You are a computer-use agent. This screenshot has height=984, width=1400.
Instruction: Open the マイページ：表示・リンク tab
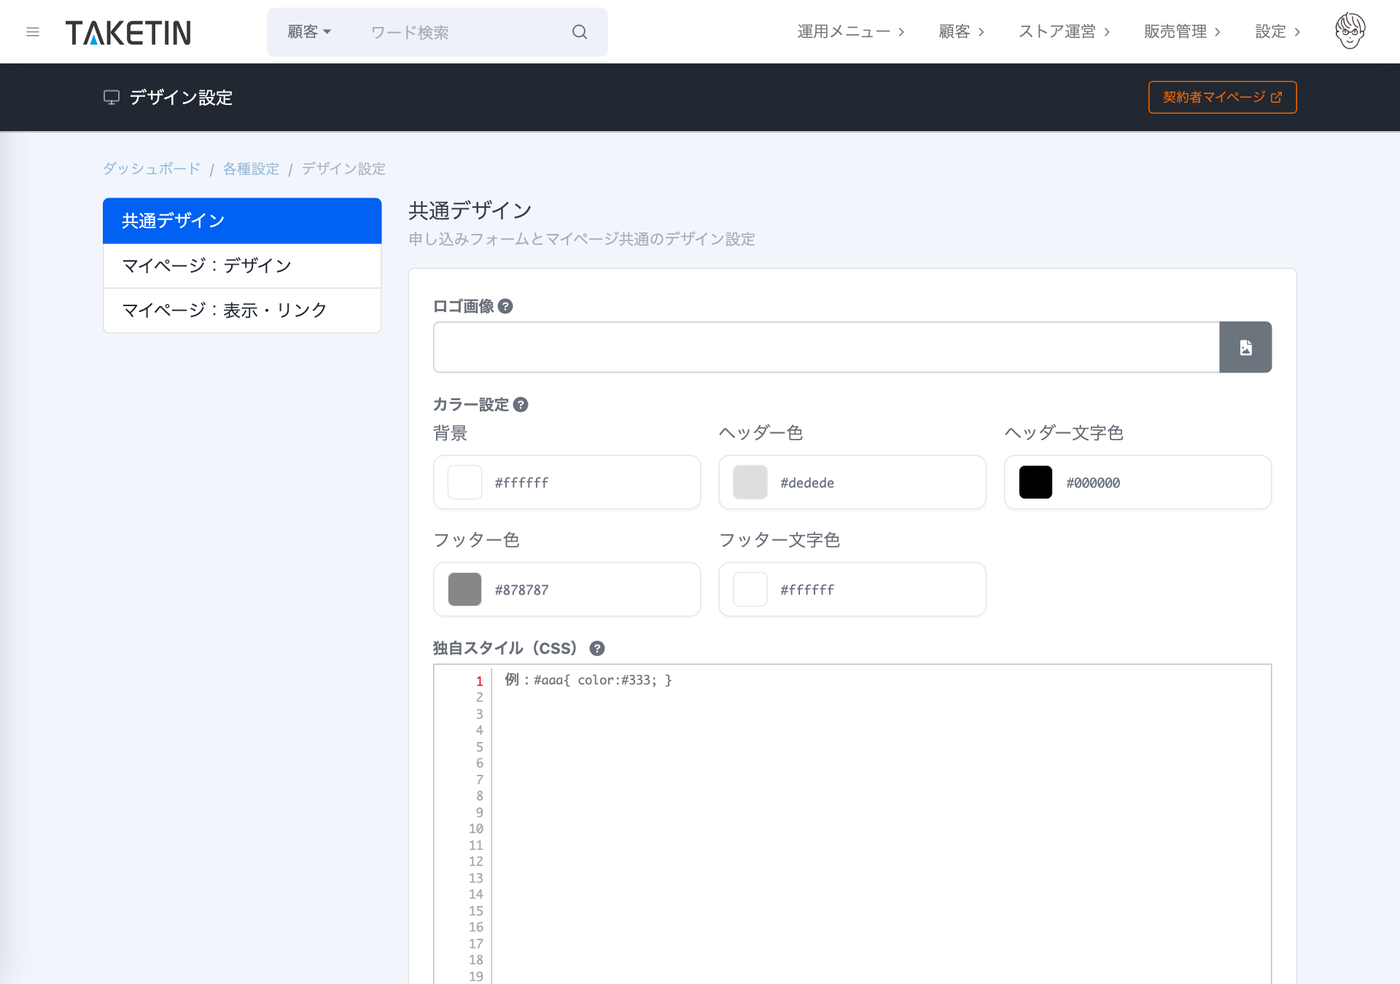pyautogui.click(x=242, y=310)
